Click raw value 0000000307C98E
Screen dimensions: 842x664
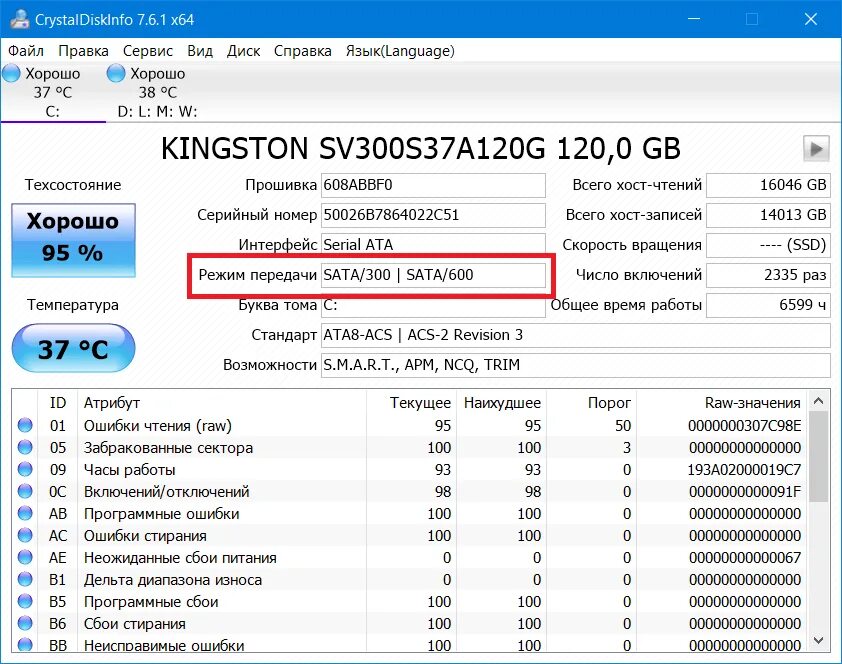pos(744,426)
